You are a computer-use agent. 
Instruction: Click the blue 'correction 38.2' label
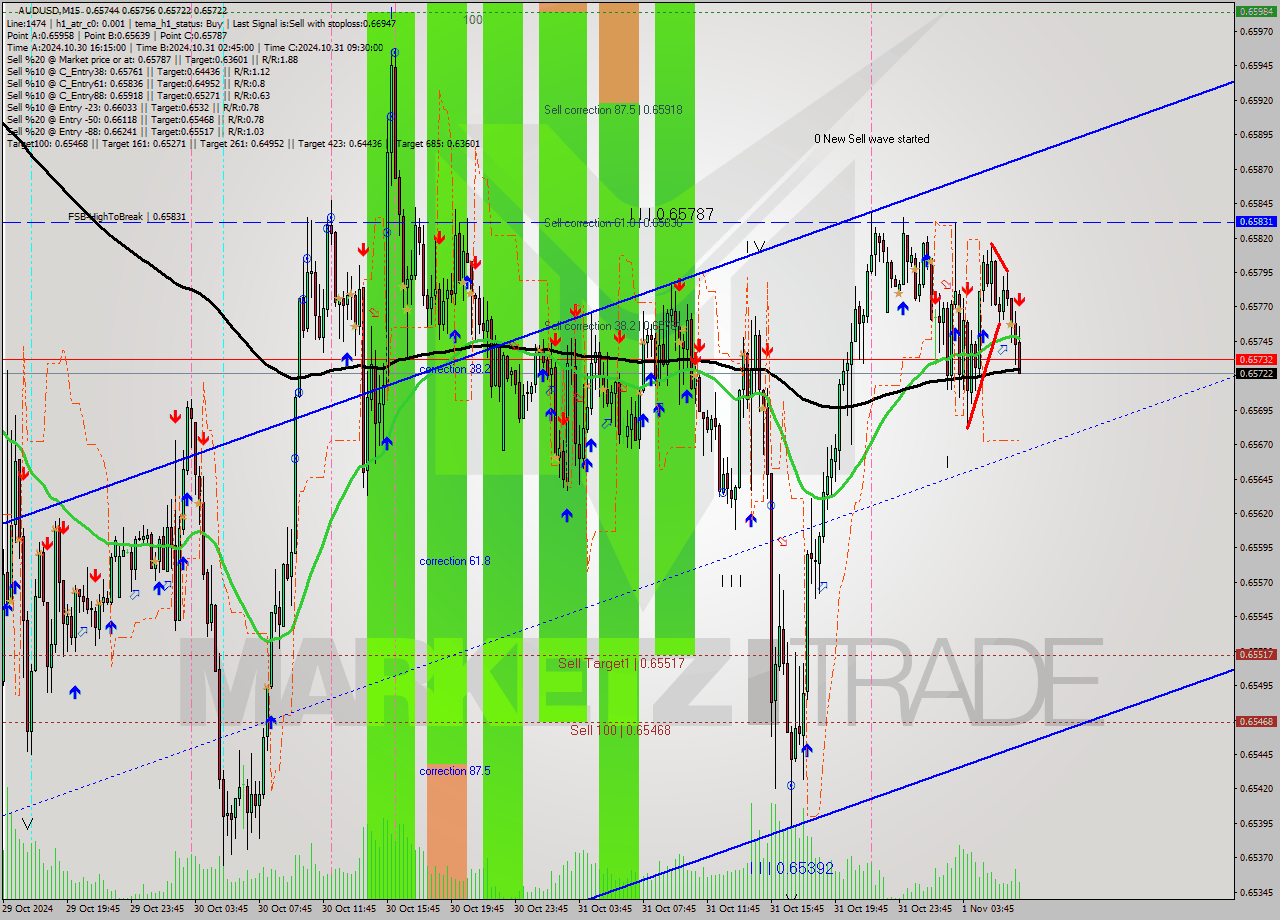[455, 369]
